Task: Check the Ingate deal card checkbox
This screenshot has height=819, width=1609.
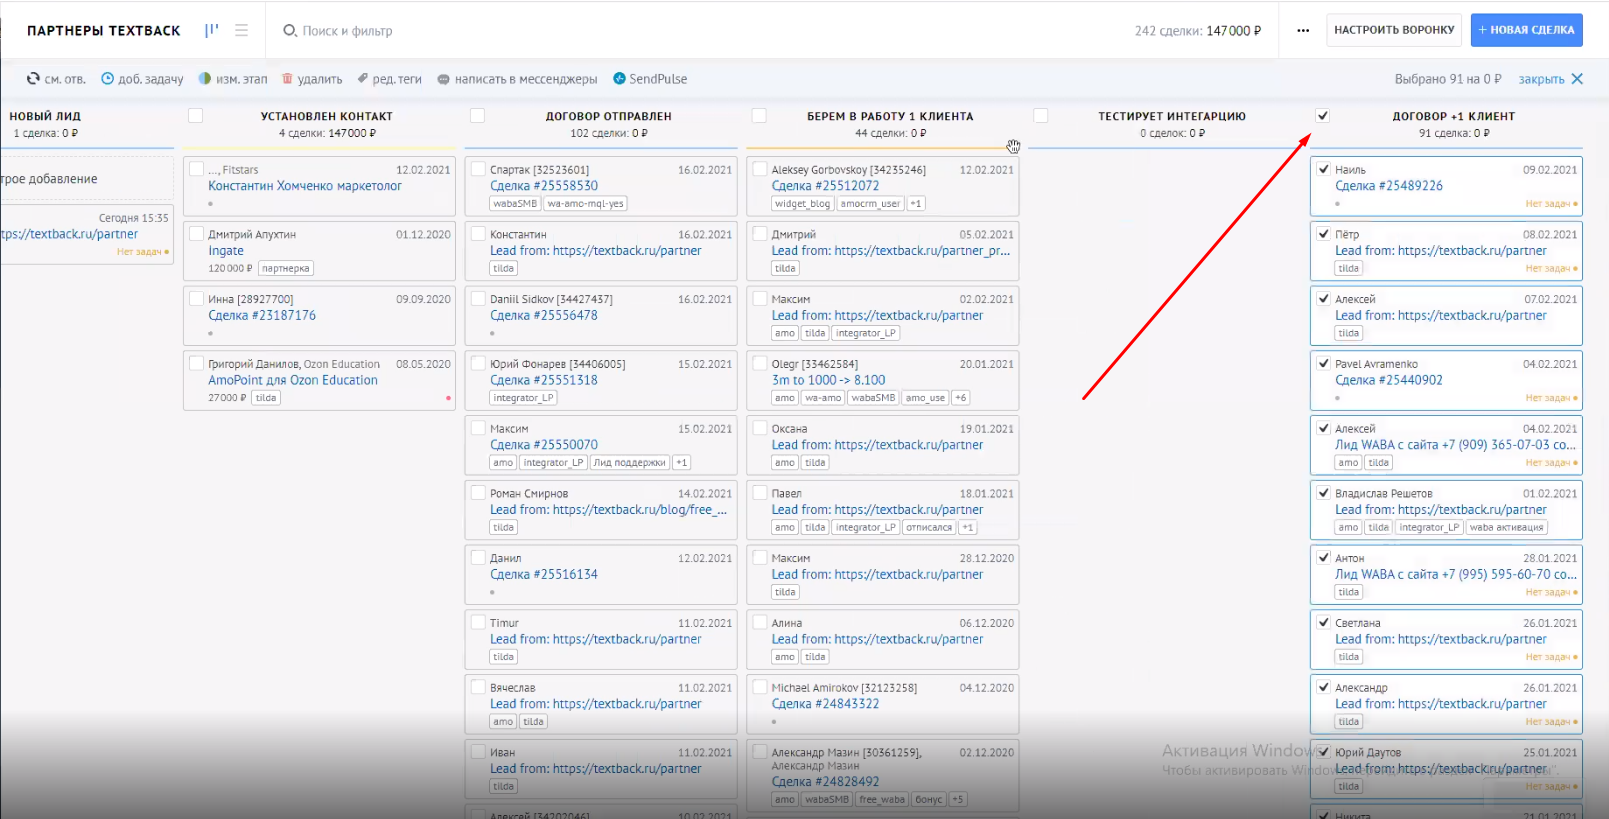Action: point(197,234)
